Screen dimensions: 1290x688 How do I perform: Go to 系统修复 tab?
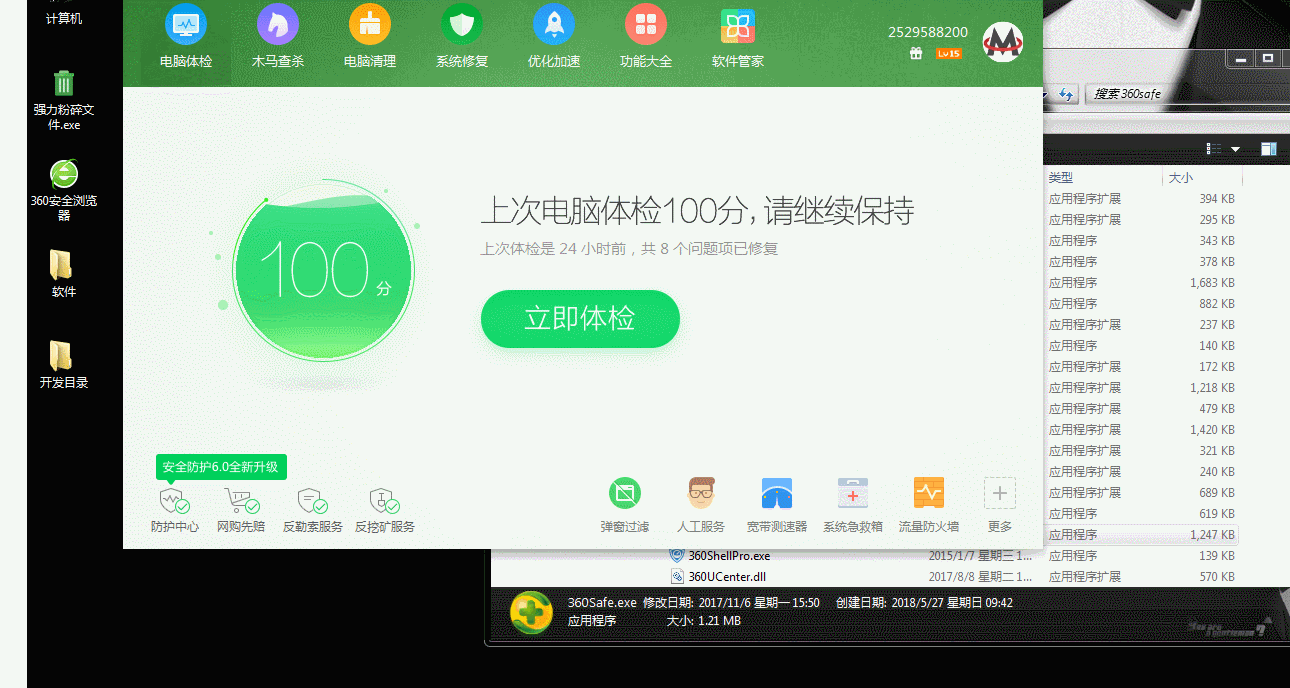point(462,38)
